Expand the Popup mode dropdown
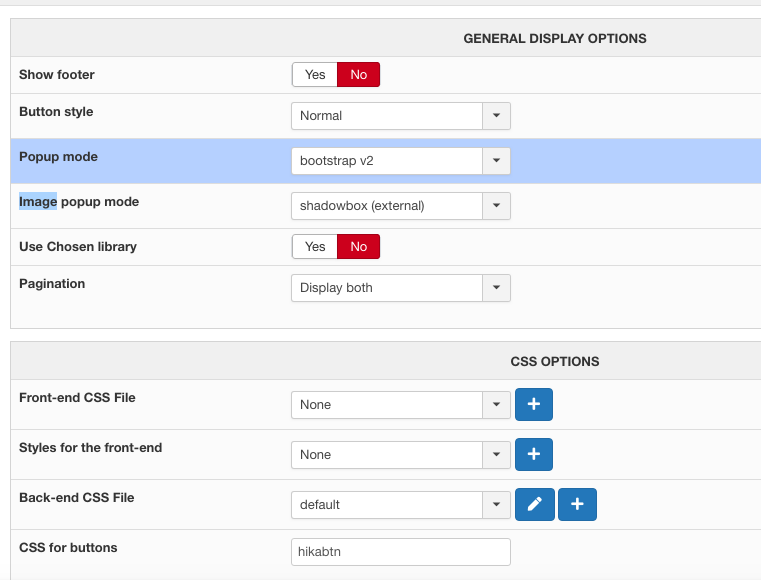 [401, 161]
